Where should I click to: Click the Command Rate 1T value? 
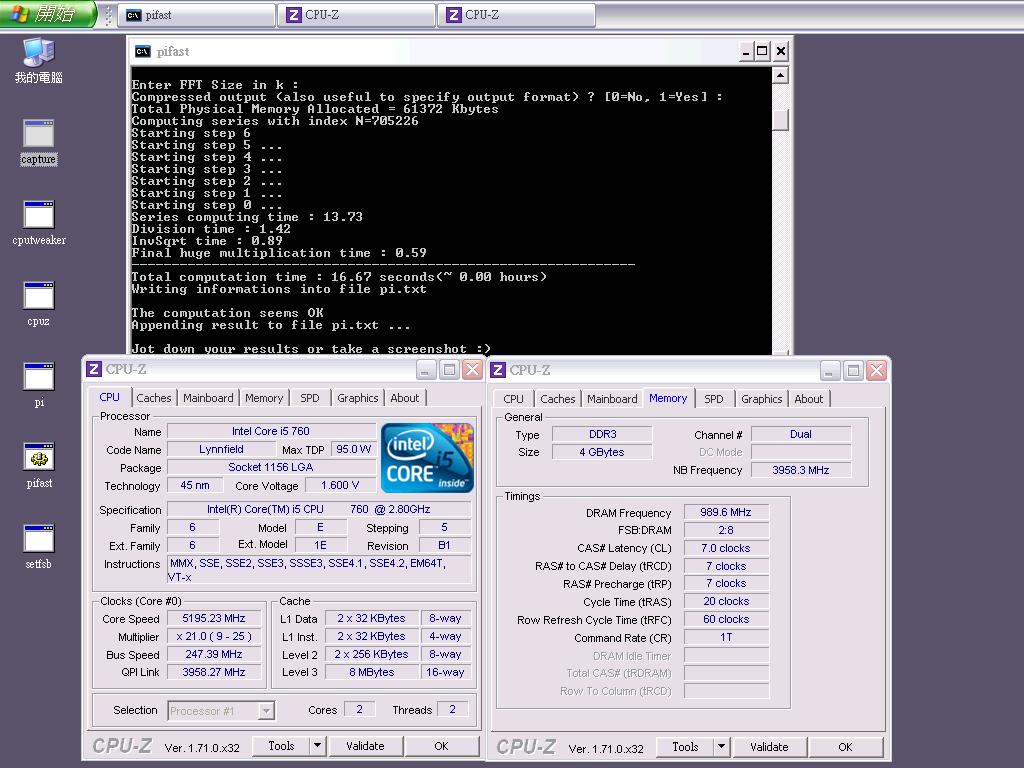click(x=726, y=637)
